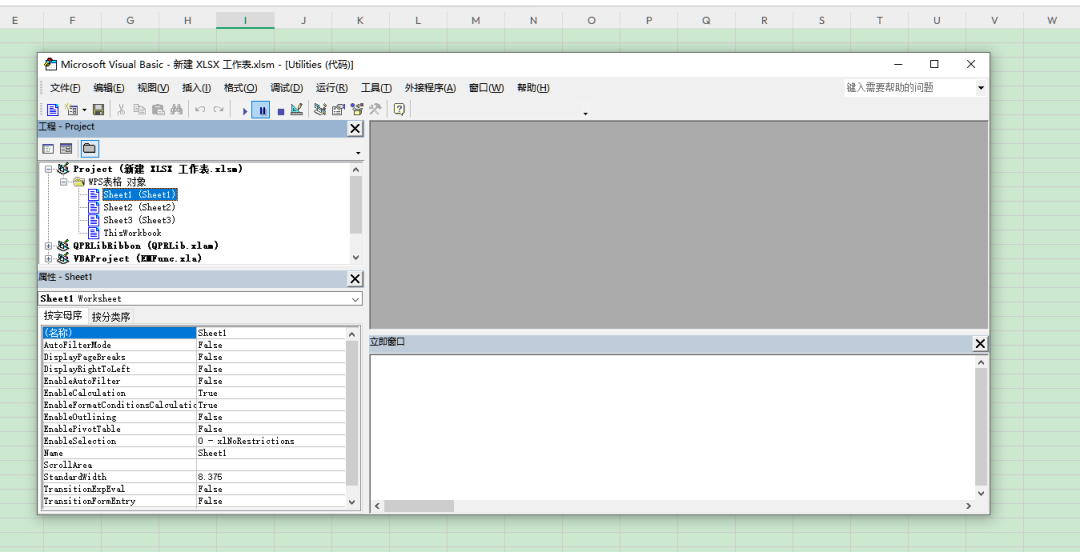Click column header I in spreadsheet
The width and height of the screenshot is (1080, 552).
pos(245,21)
